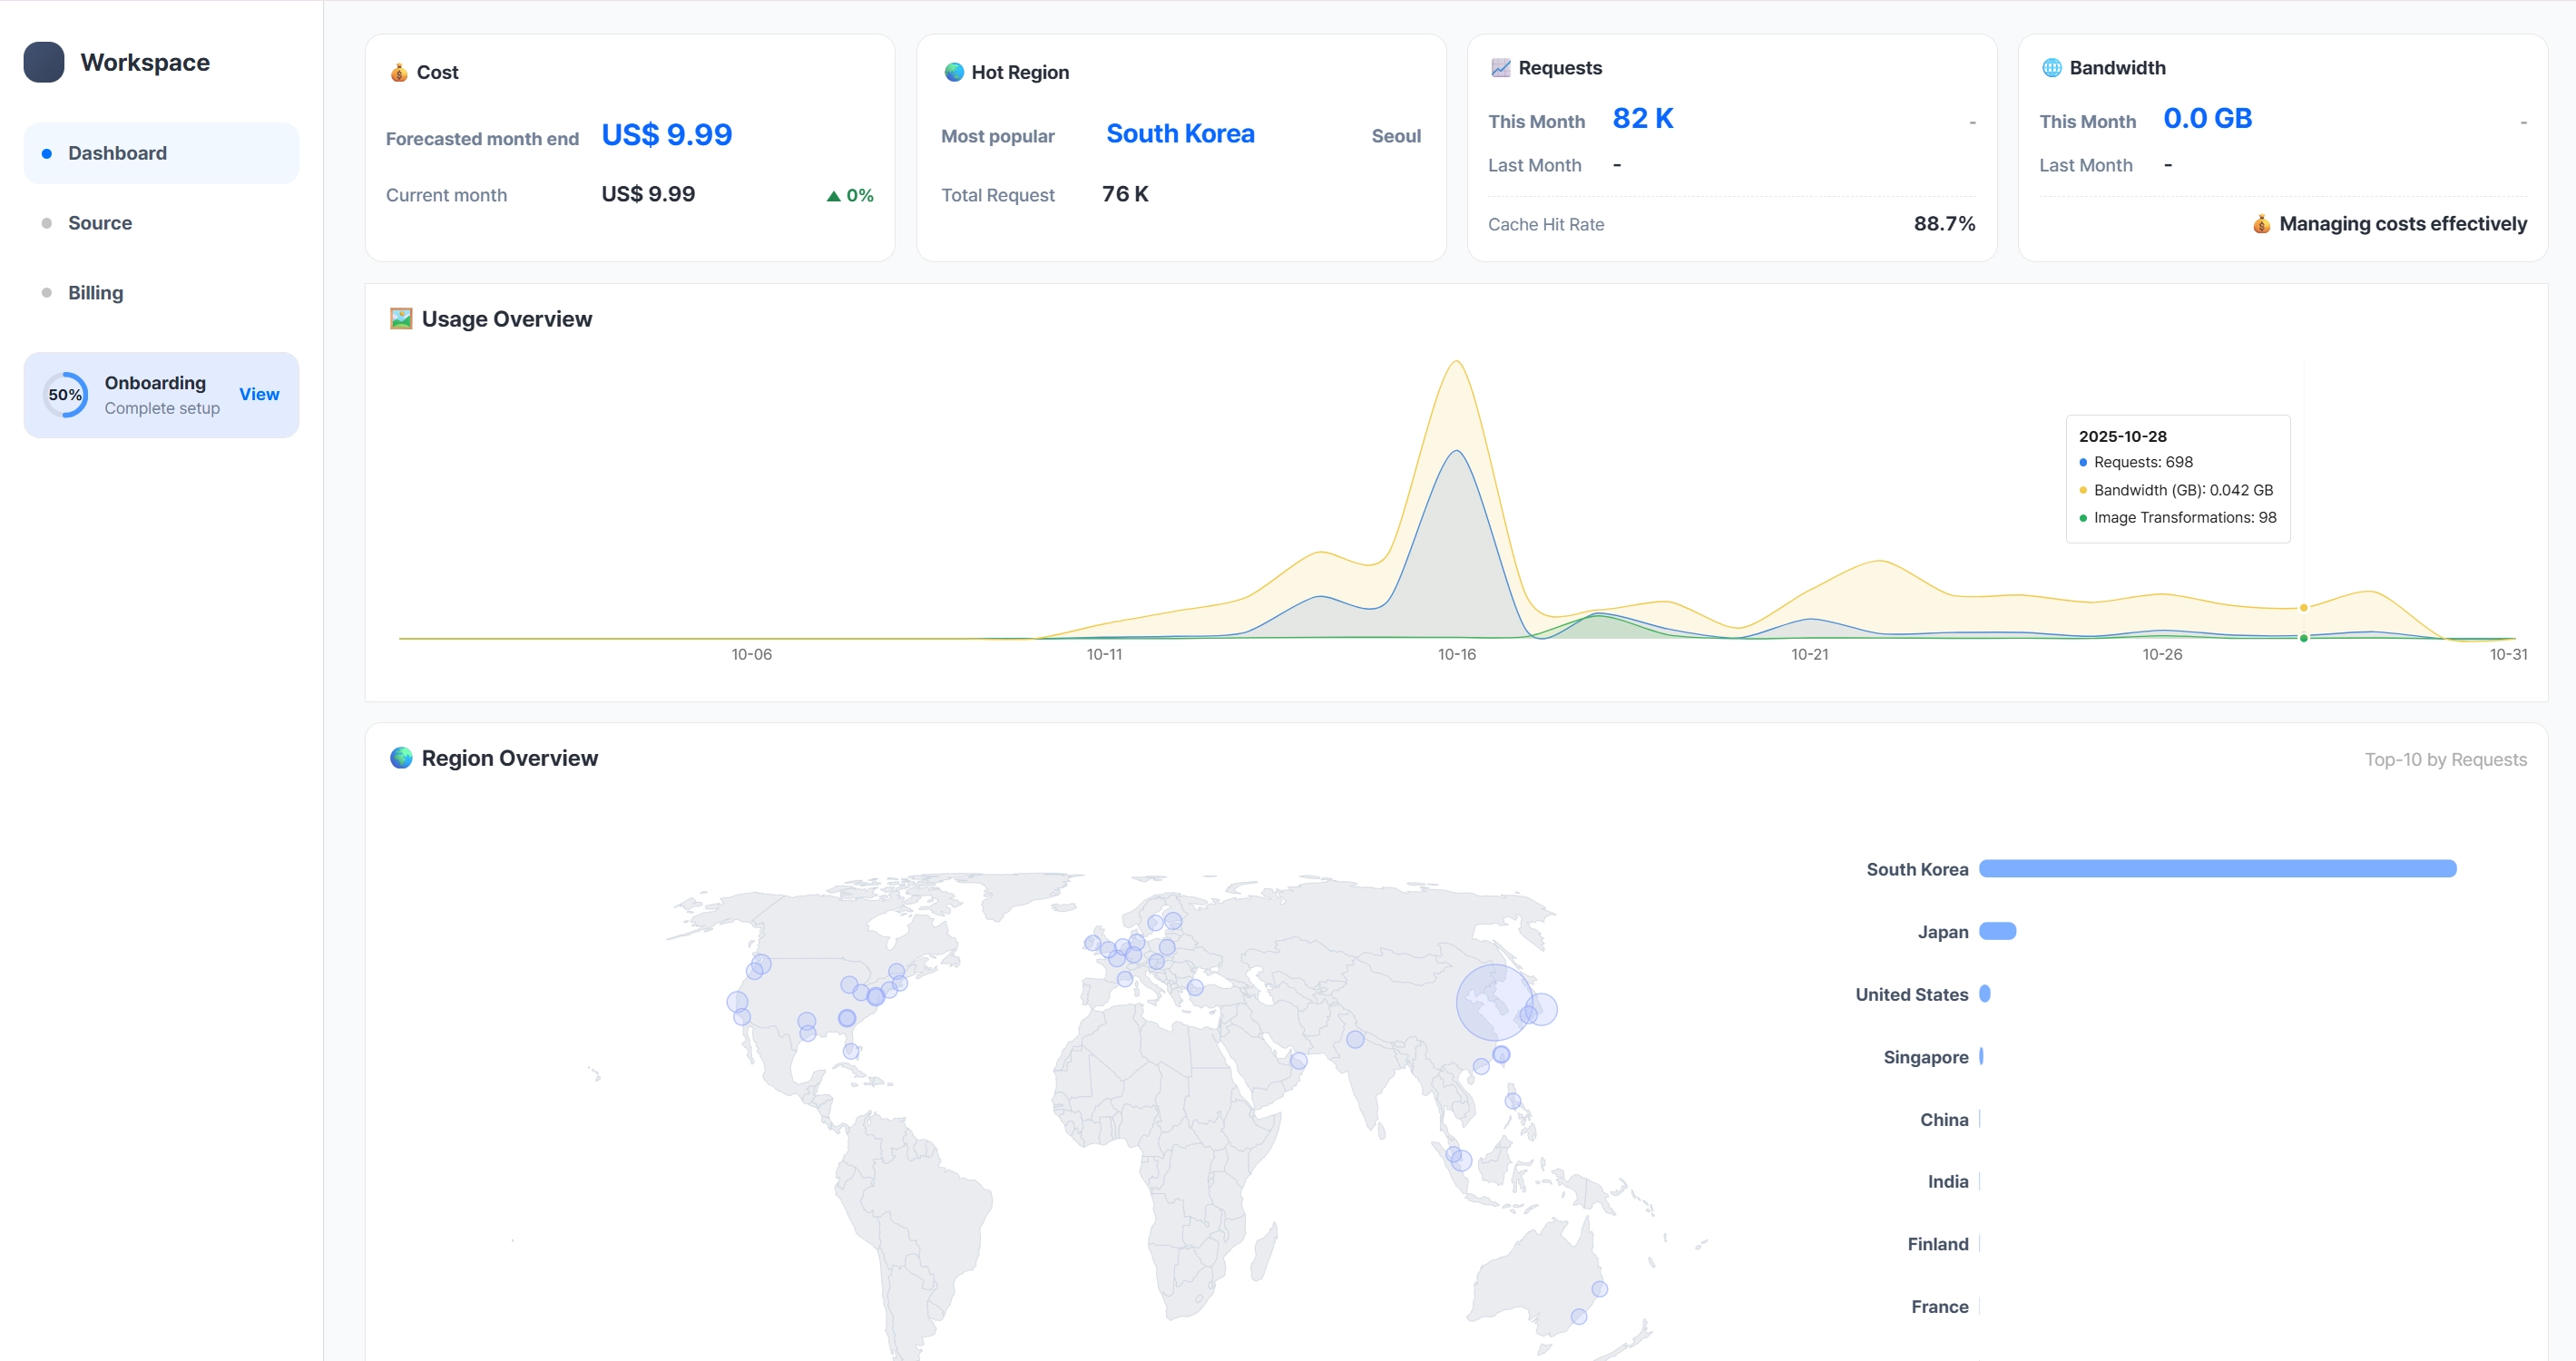Click the View button for Onboarding setup
This screenshot has height=1361, width=2576.
tap(259, 394)
